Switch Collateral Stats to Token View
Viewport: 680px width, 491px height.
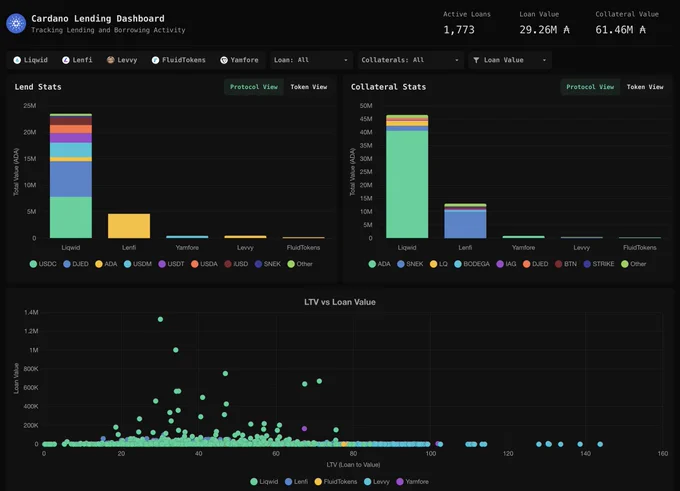click(645, 87)
